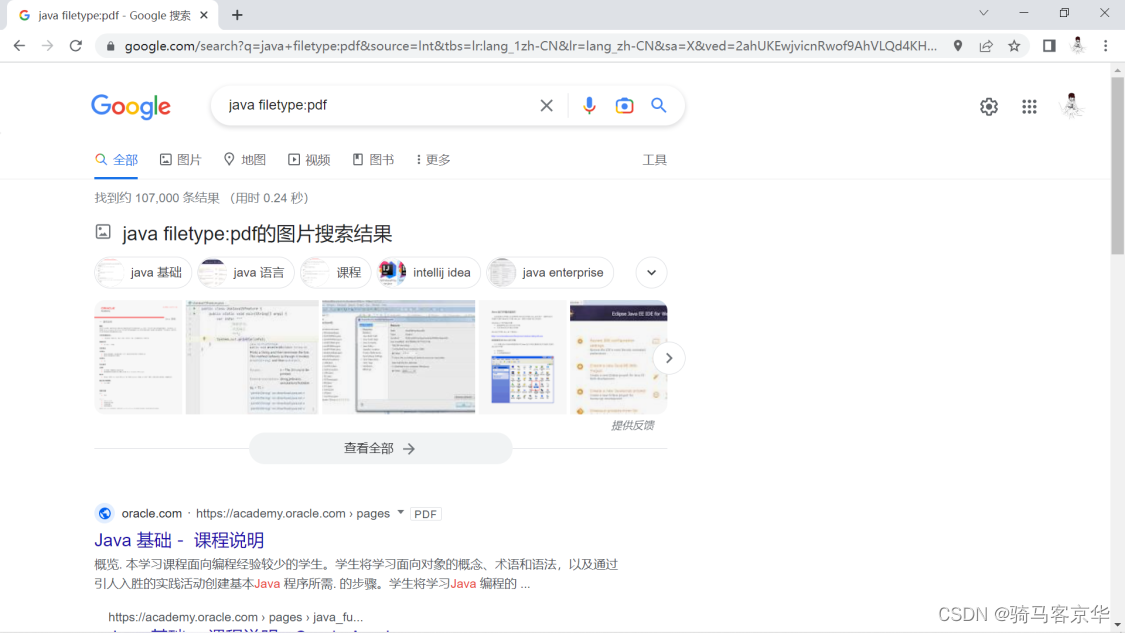Switch to 图片 images tab
This screenshot has height=633, width=1125.
coord(180,160)
